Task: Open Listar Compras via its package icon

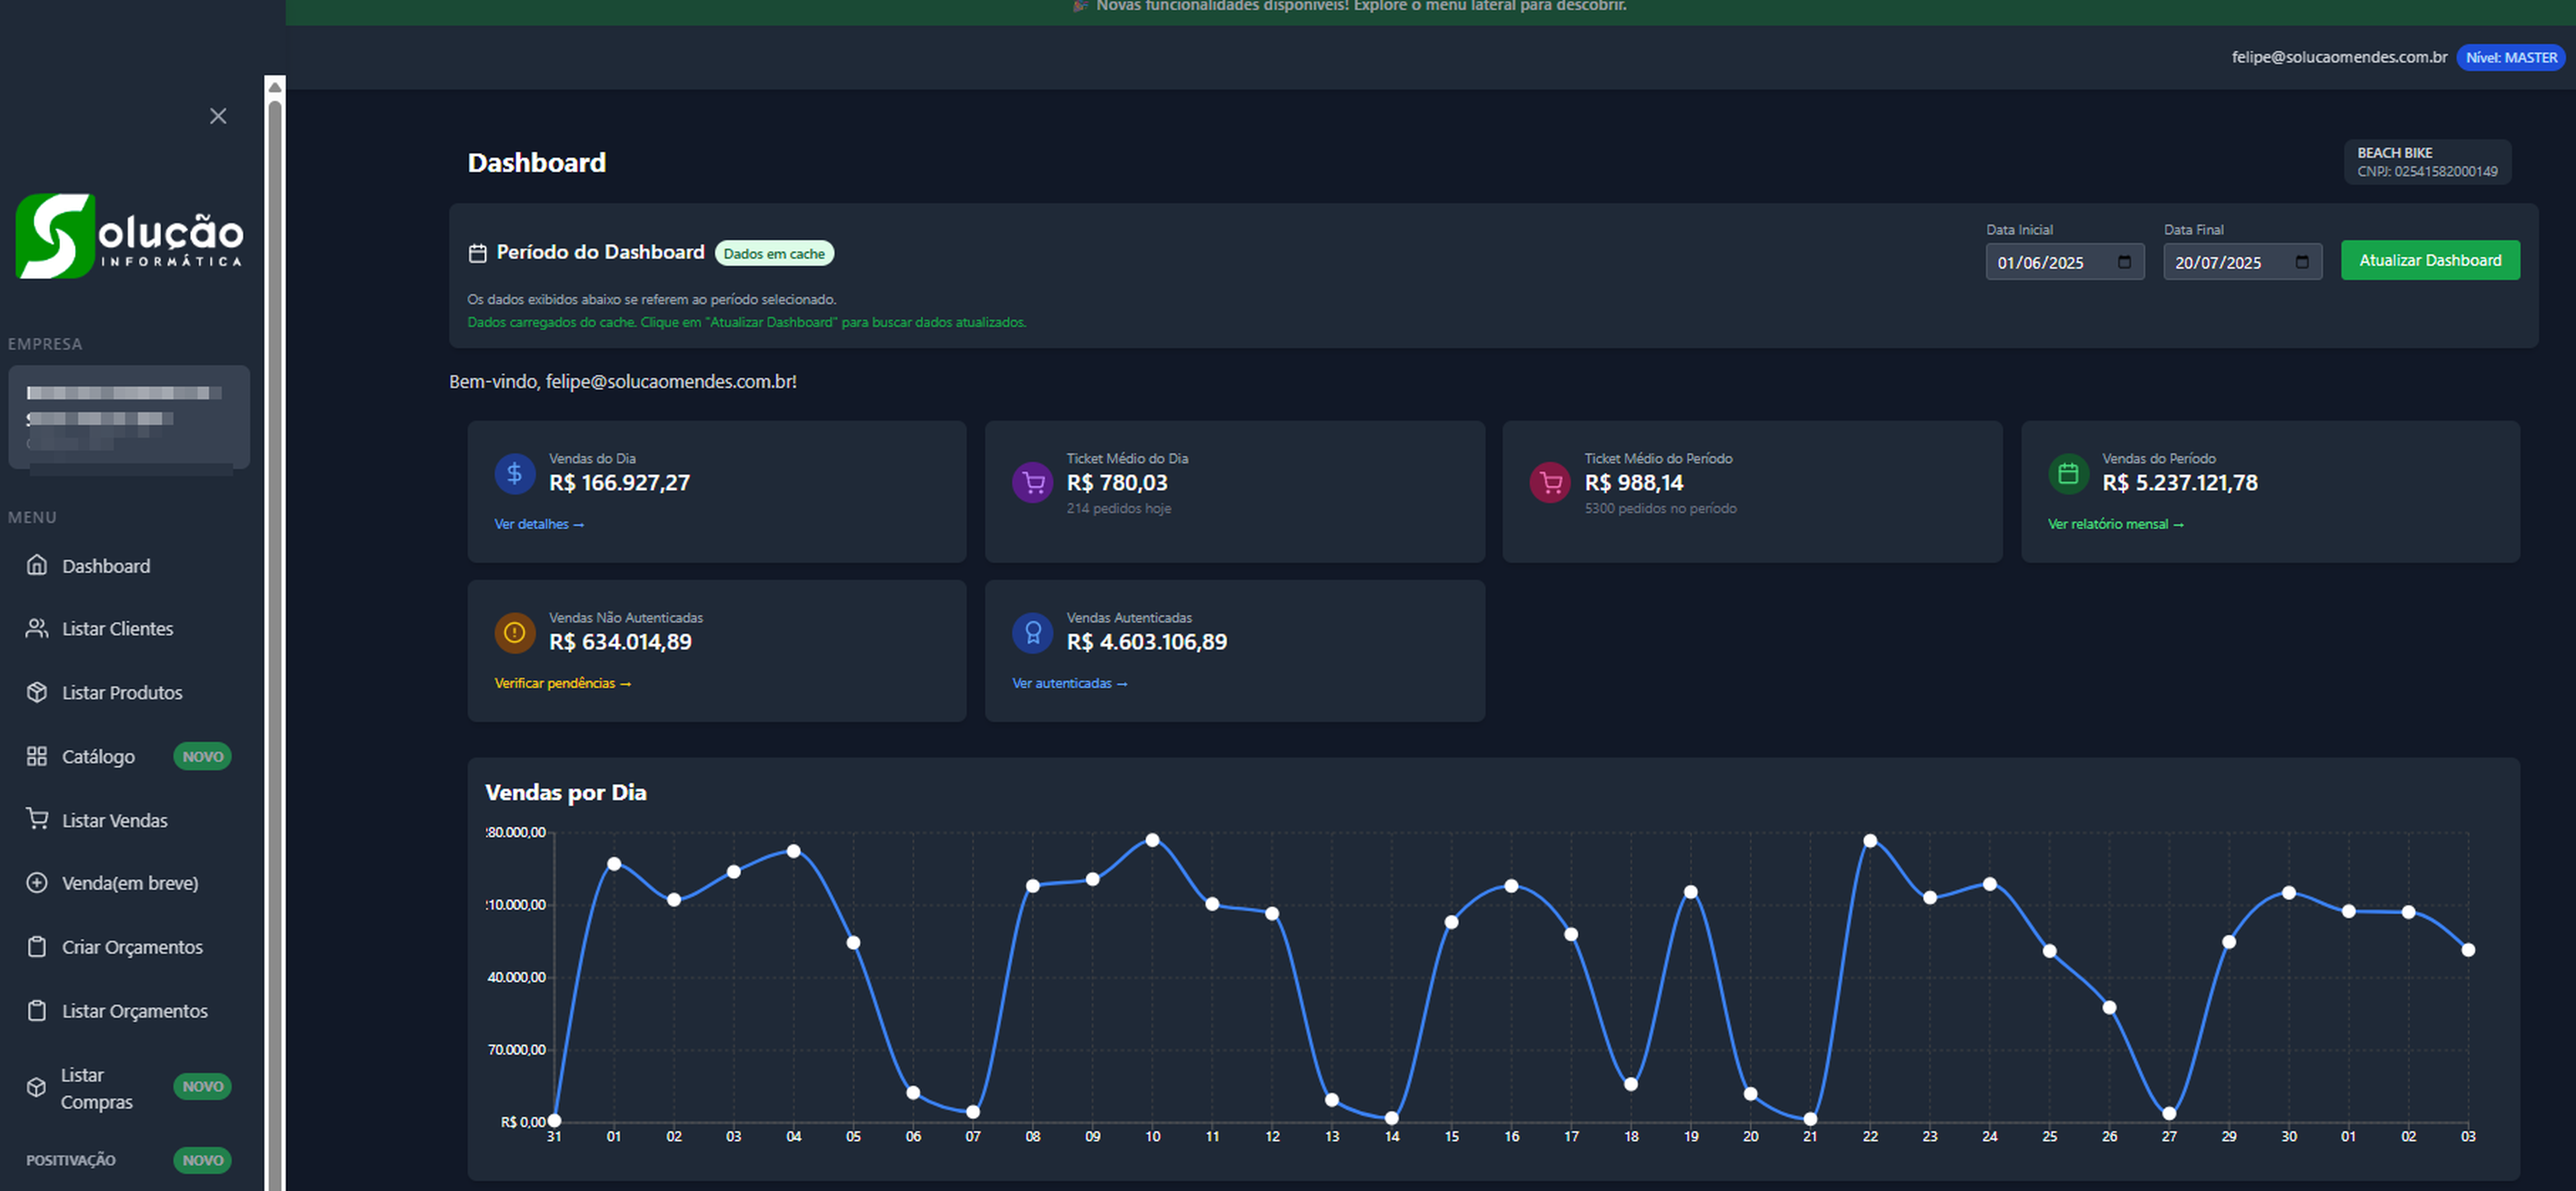Action: [37, 1087]
